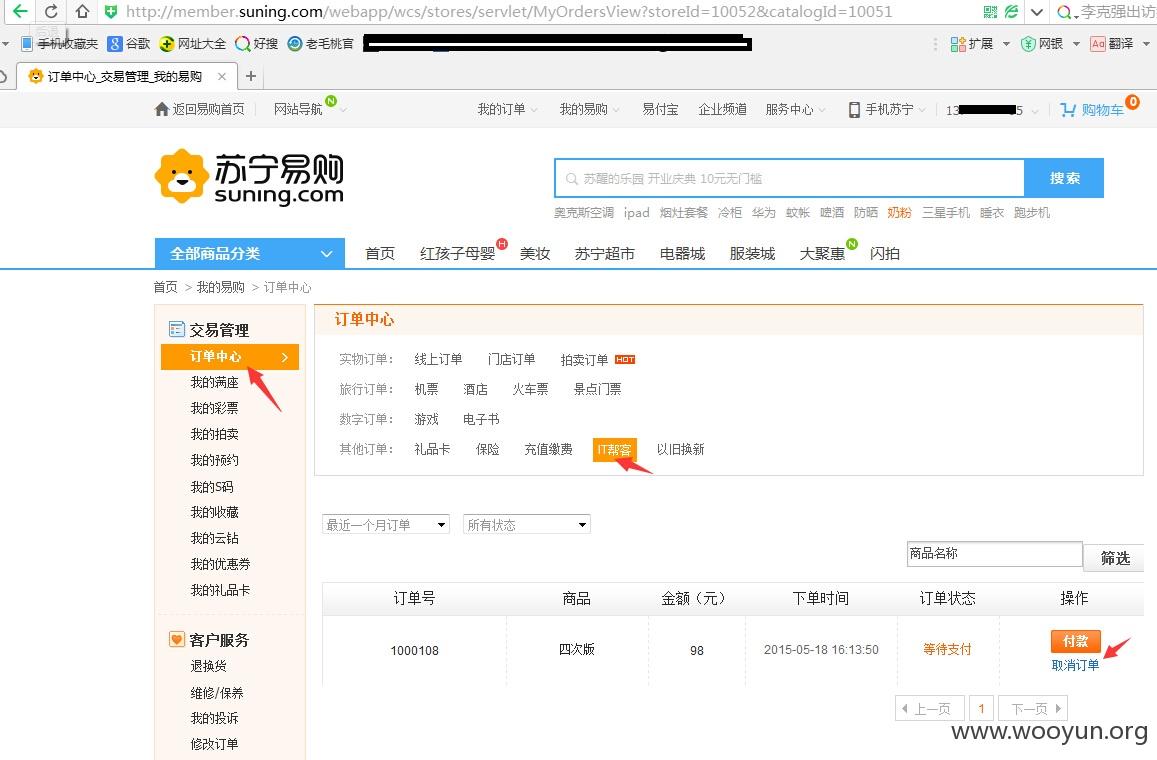This screenshot has width=1157, height=760.
Task: Expand the 全部商品分类 category dropdown
Action: (249, 253)
